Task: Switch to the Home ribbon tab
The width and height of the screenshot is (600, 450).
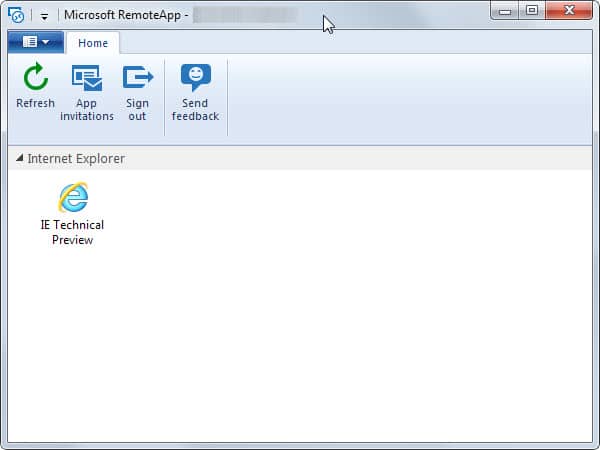Action: point(93,43)
